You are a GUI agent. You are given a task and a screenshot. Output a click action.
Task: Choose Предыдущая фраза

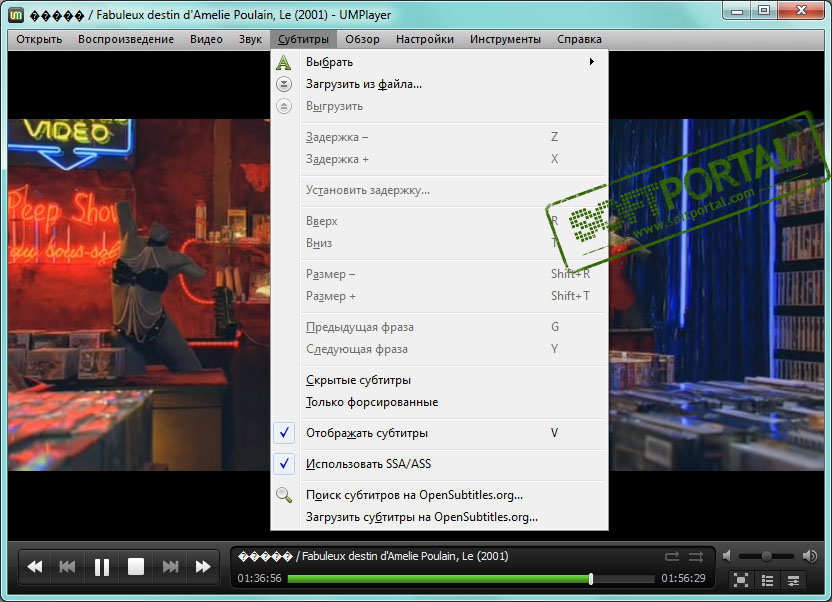(439, 327)
